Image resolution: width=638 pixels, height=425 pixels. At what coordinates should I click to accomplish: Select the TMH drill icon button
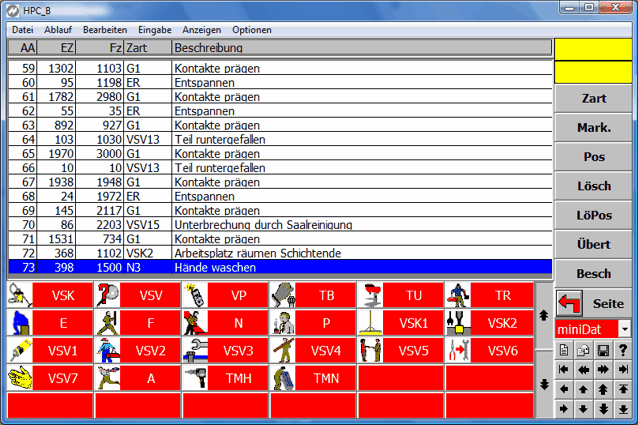click(x=225, y=378)
